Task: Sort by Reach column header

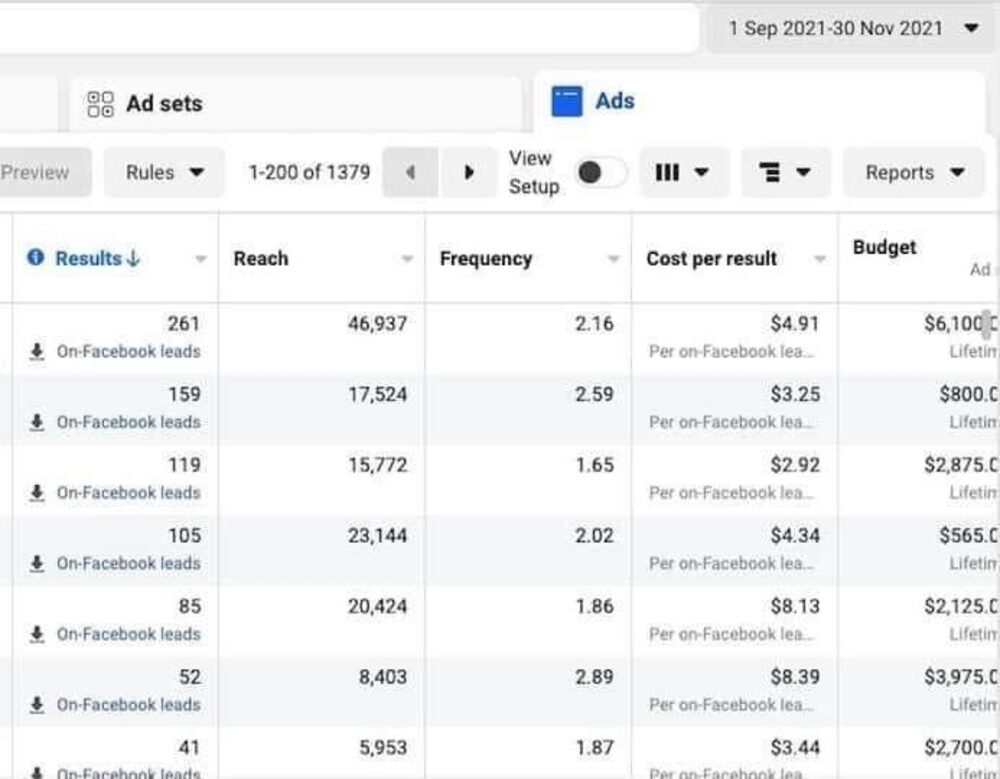Action: pyautogui.click(x=261, y=258)
